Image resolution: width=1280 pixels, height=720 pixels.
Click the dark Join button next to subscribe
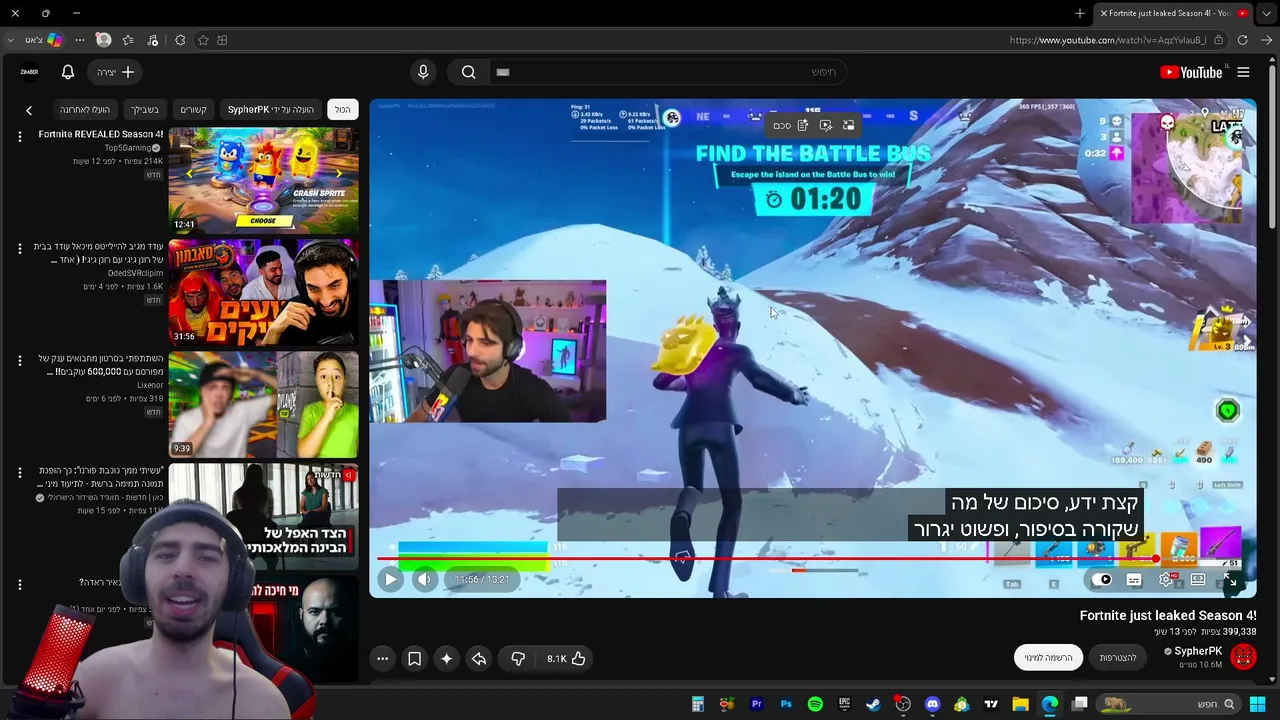pyautogui.click(x=1118, y=657)
